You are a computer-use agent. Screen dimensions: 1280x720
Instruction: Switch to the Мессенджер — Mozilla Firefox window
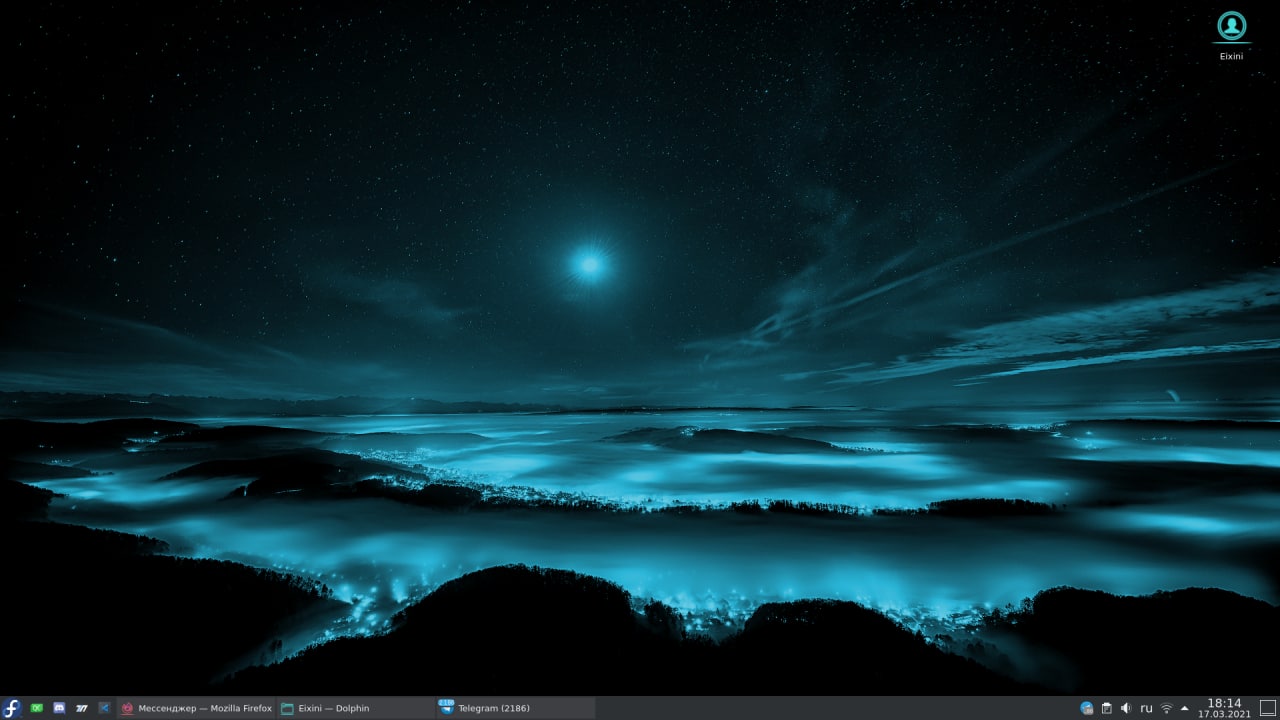tap(196, 708)
